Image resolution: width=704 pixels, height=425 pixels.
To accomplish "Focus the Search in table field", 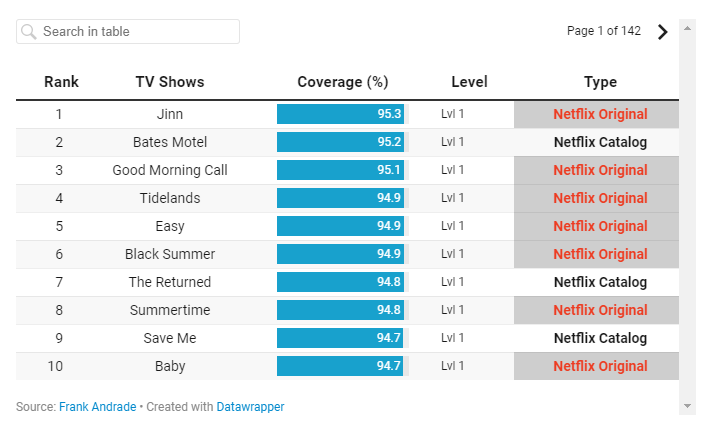I will tap(128, 31).
